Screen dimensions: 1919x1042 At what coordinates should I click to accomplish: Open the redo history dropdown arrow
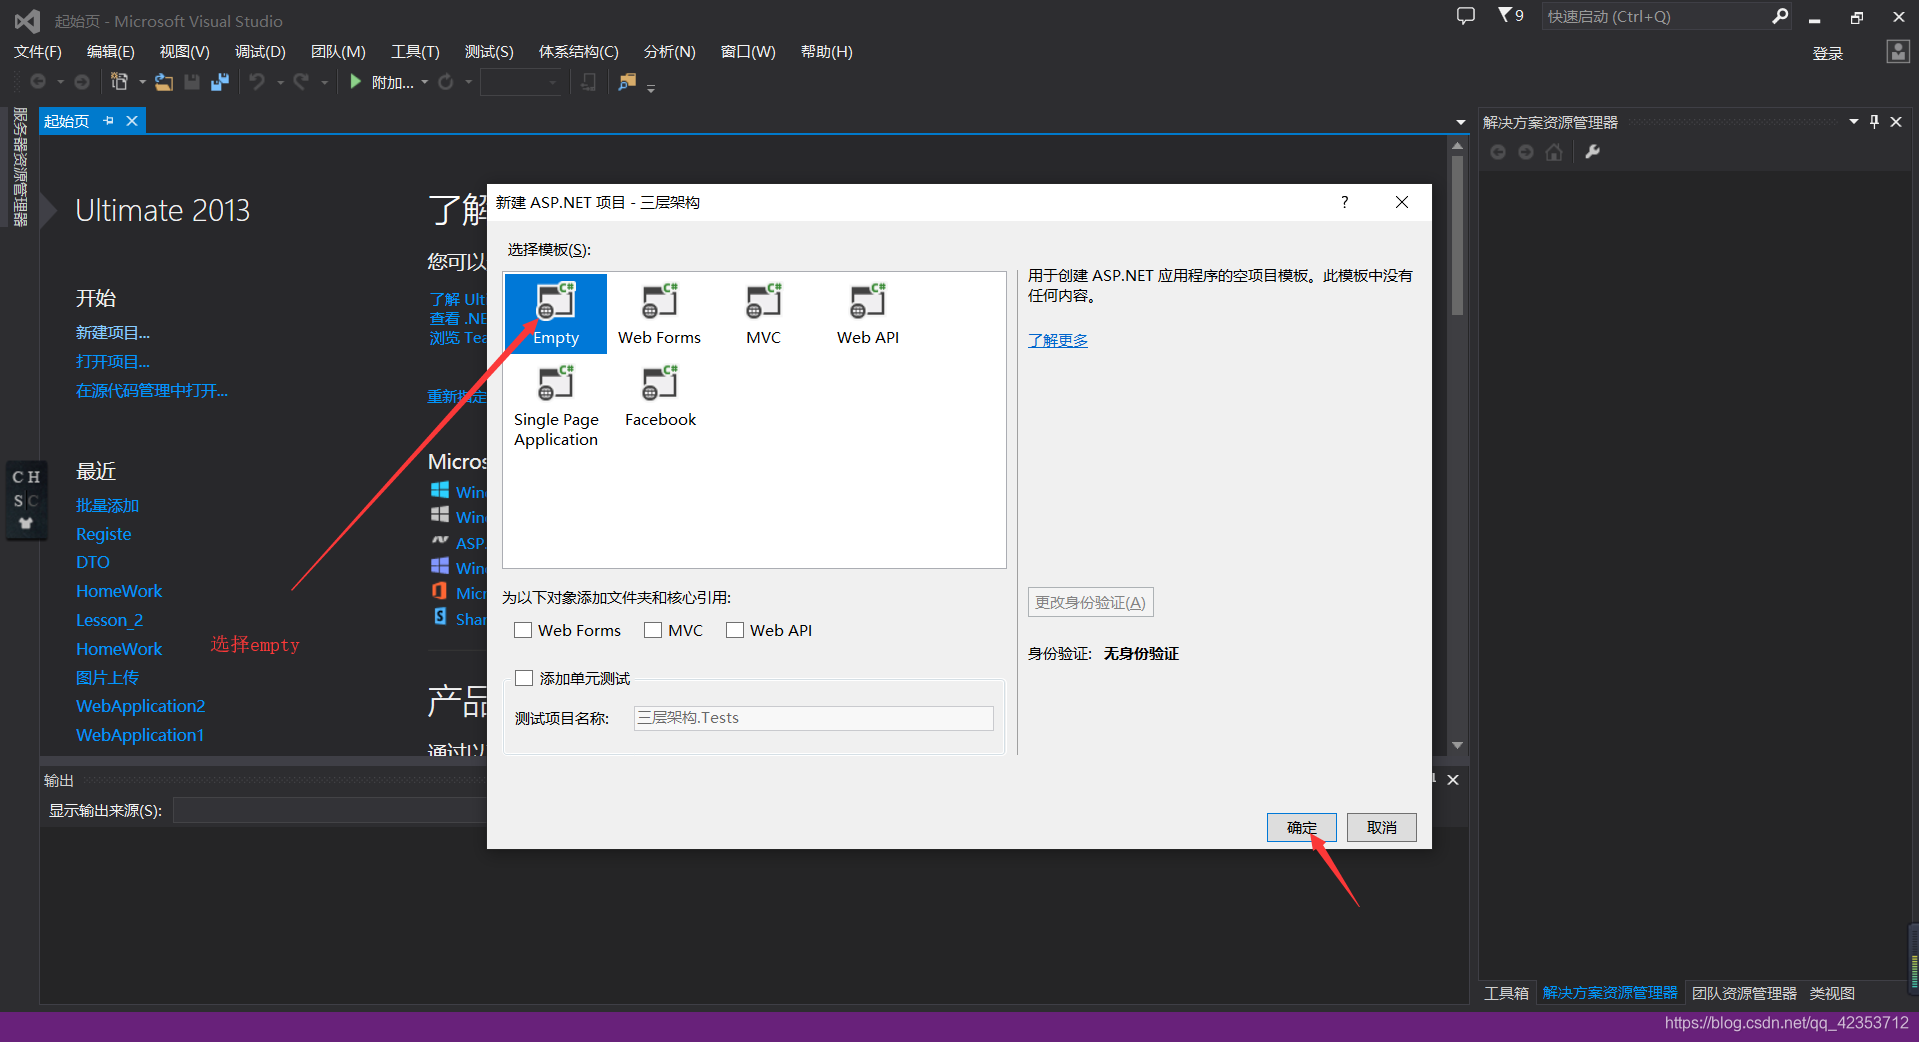click(x=324, y=82)
